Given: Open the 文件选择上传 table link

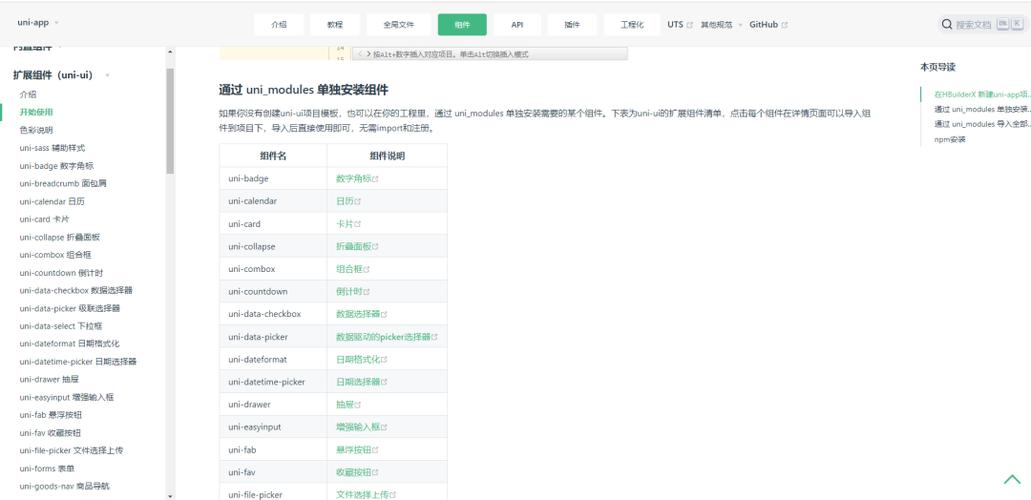Looking at the screenshot, I should coord(366,494).
